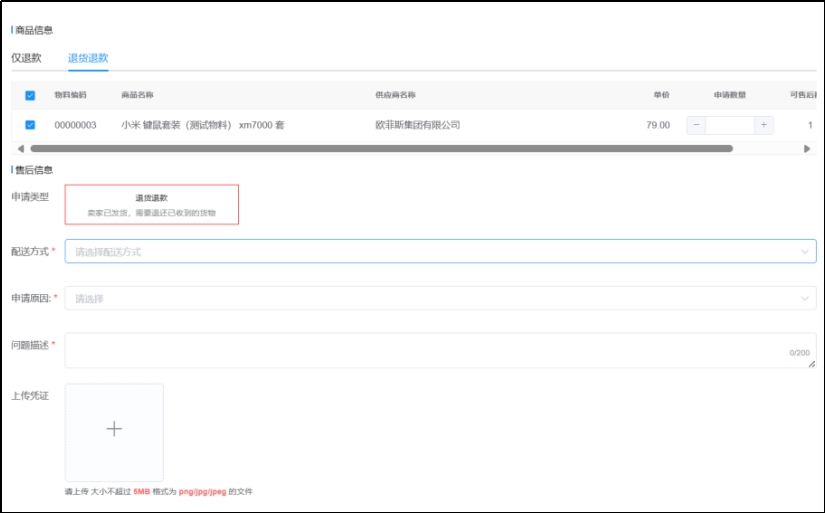This screenshot has height=513, width=825.
Task: Click the horizontal table scrollbar thumb
Action: [x=380, y=148]
